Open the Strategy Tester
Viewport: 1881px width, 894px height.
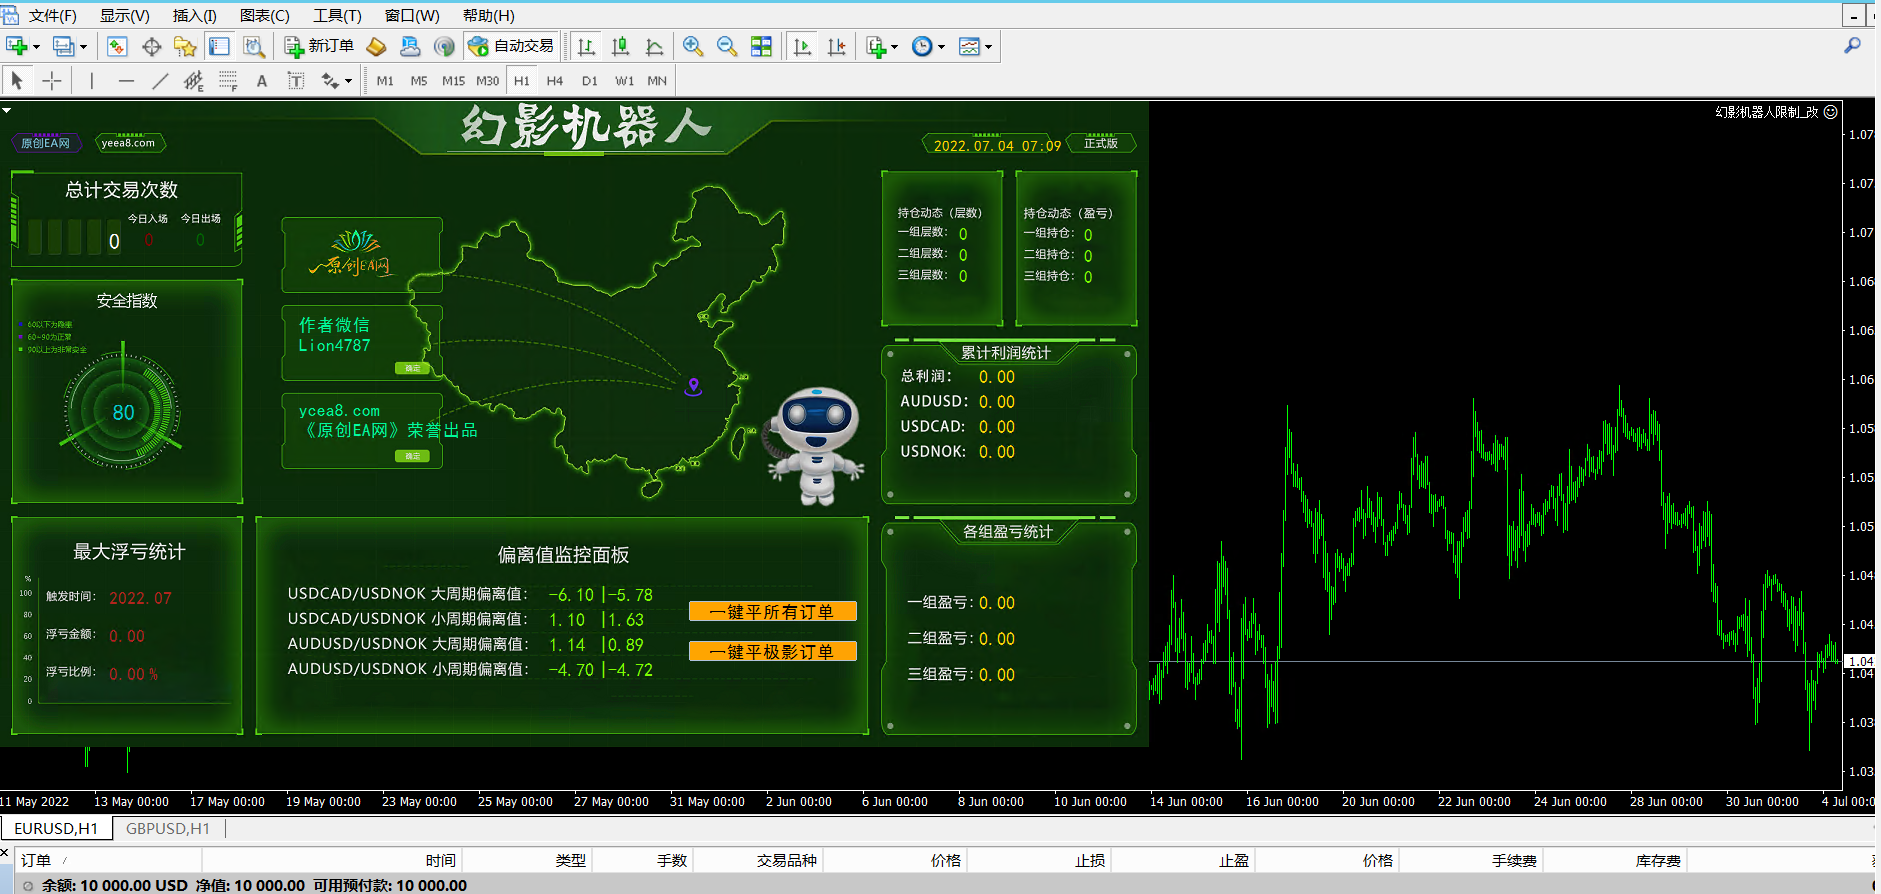[x=254, y=46]
